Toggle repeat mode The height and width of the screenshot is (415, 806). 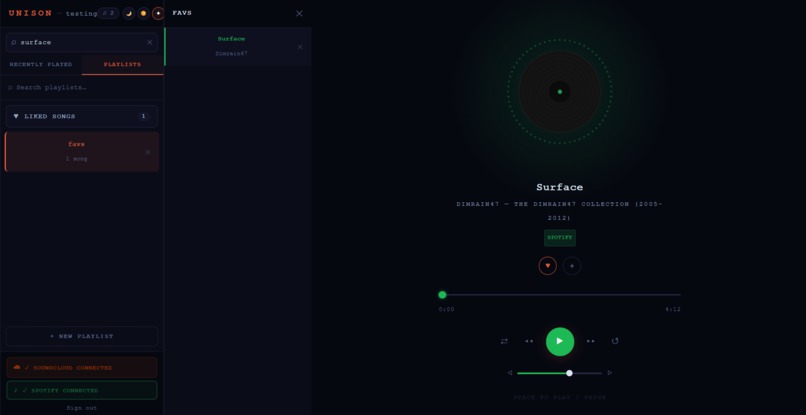pos(615,341)
